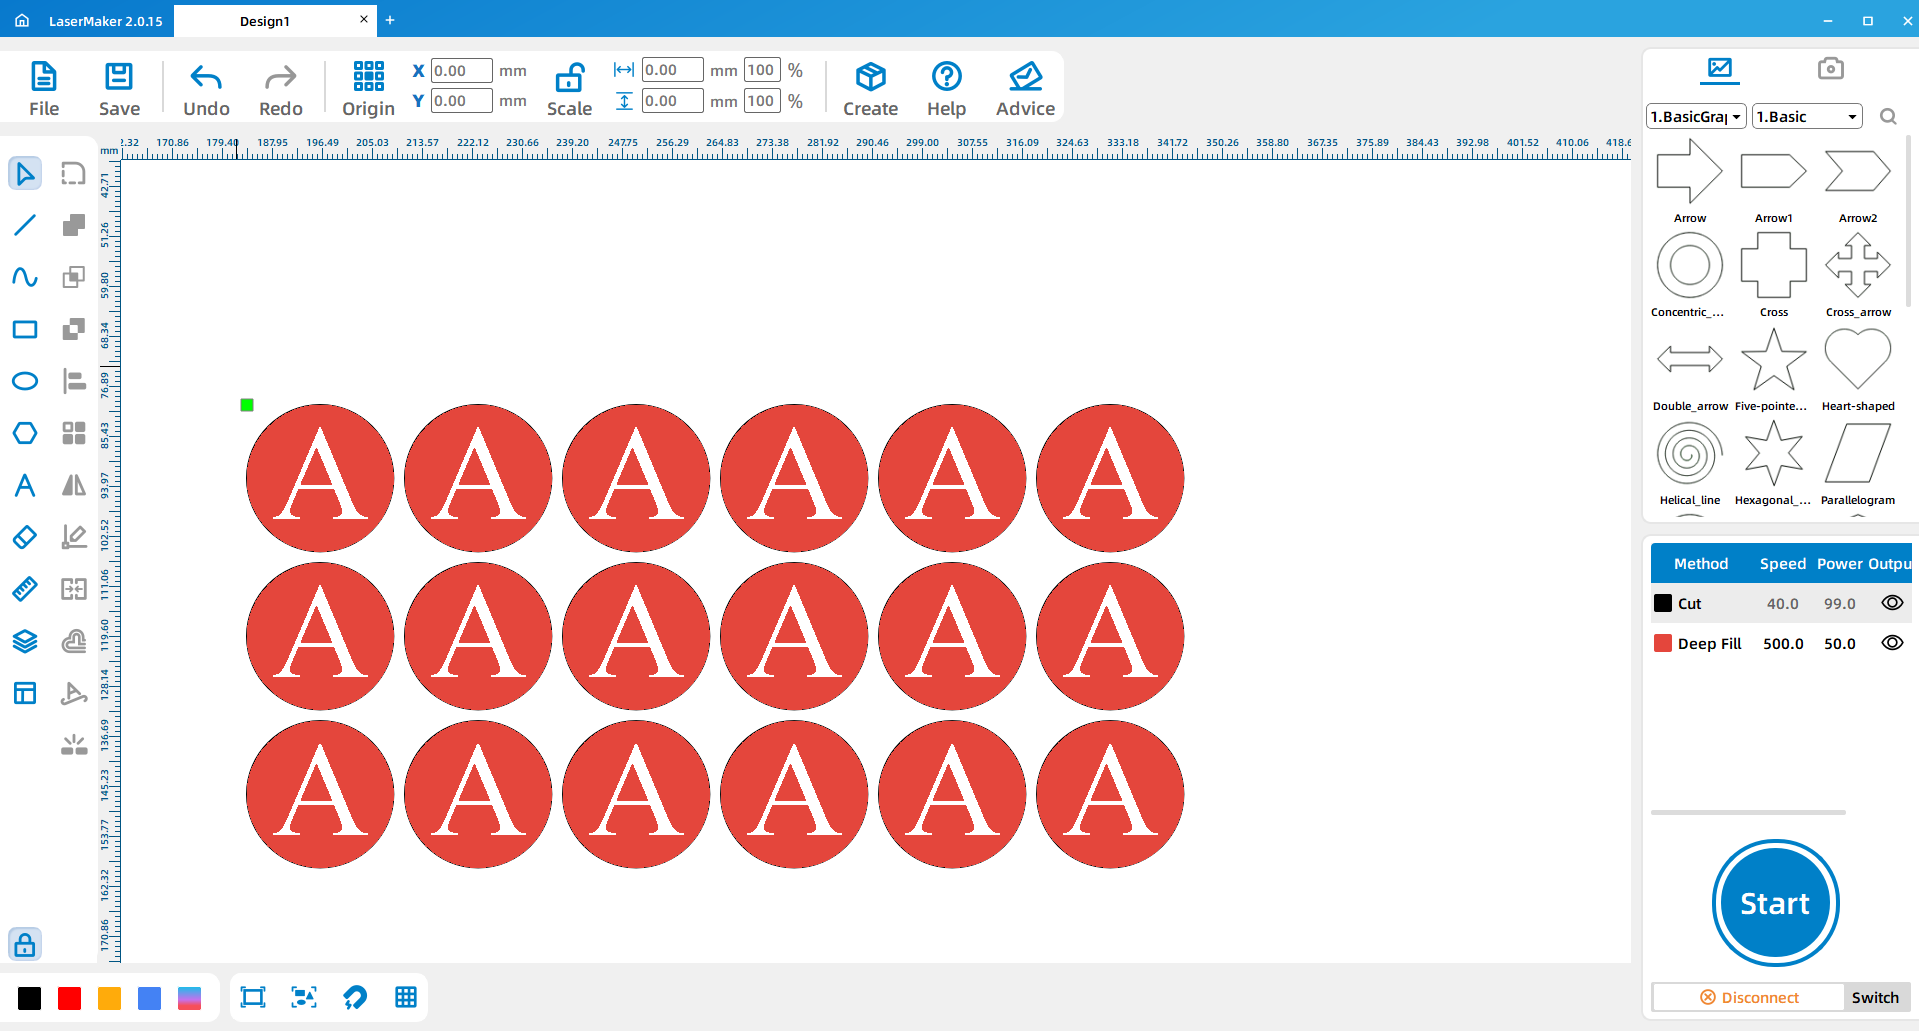The width and height of the screenshot is (1919, 1031).
Task: Open the Origin position grid
Action: click(x=368, y=89)
